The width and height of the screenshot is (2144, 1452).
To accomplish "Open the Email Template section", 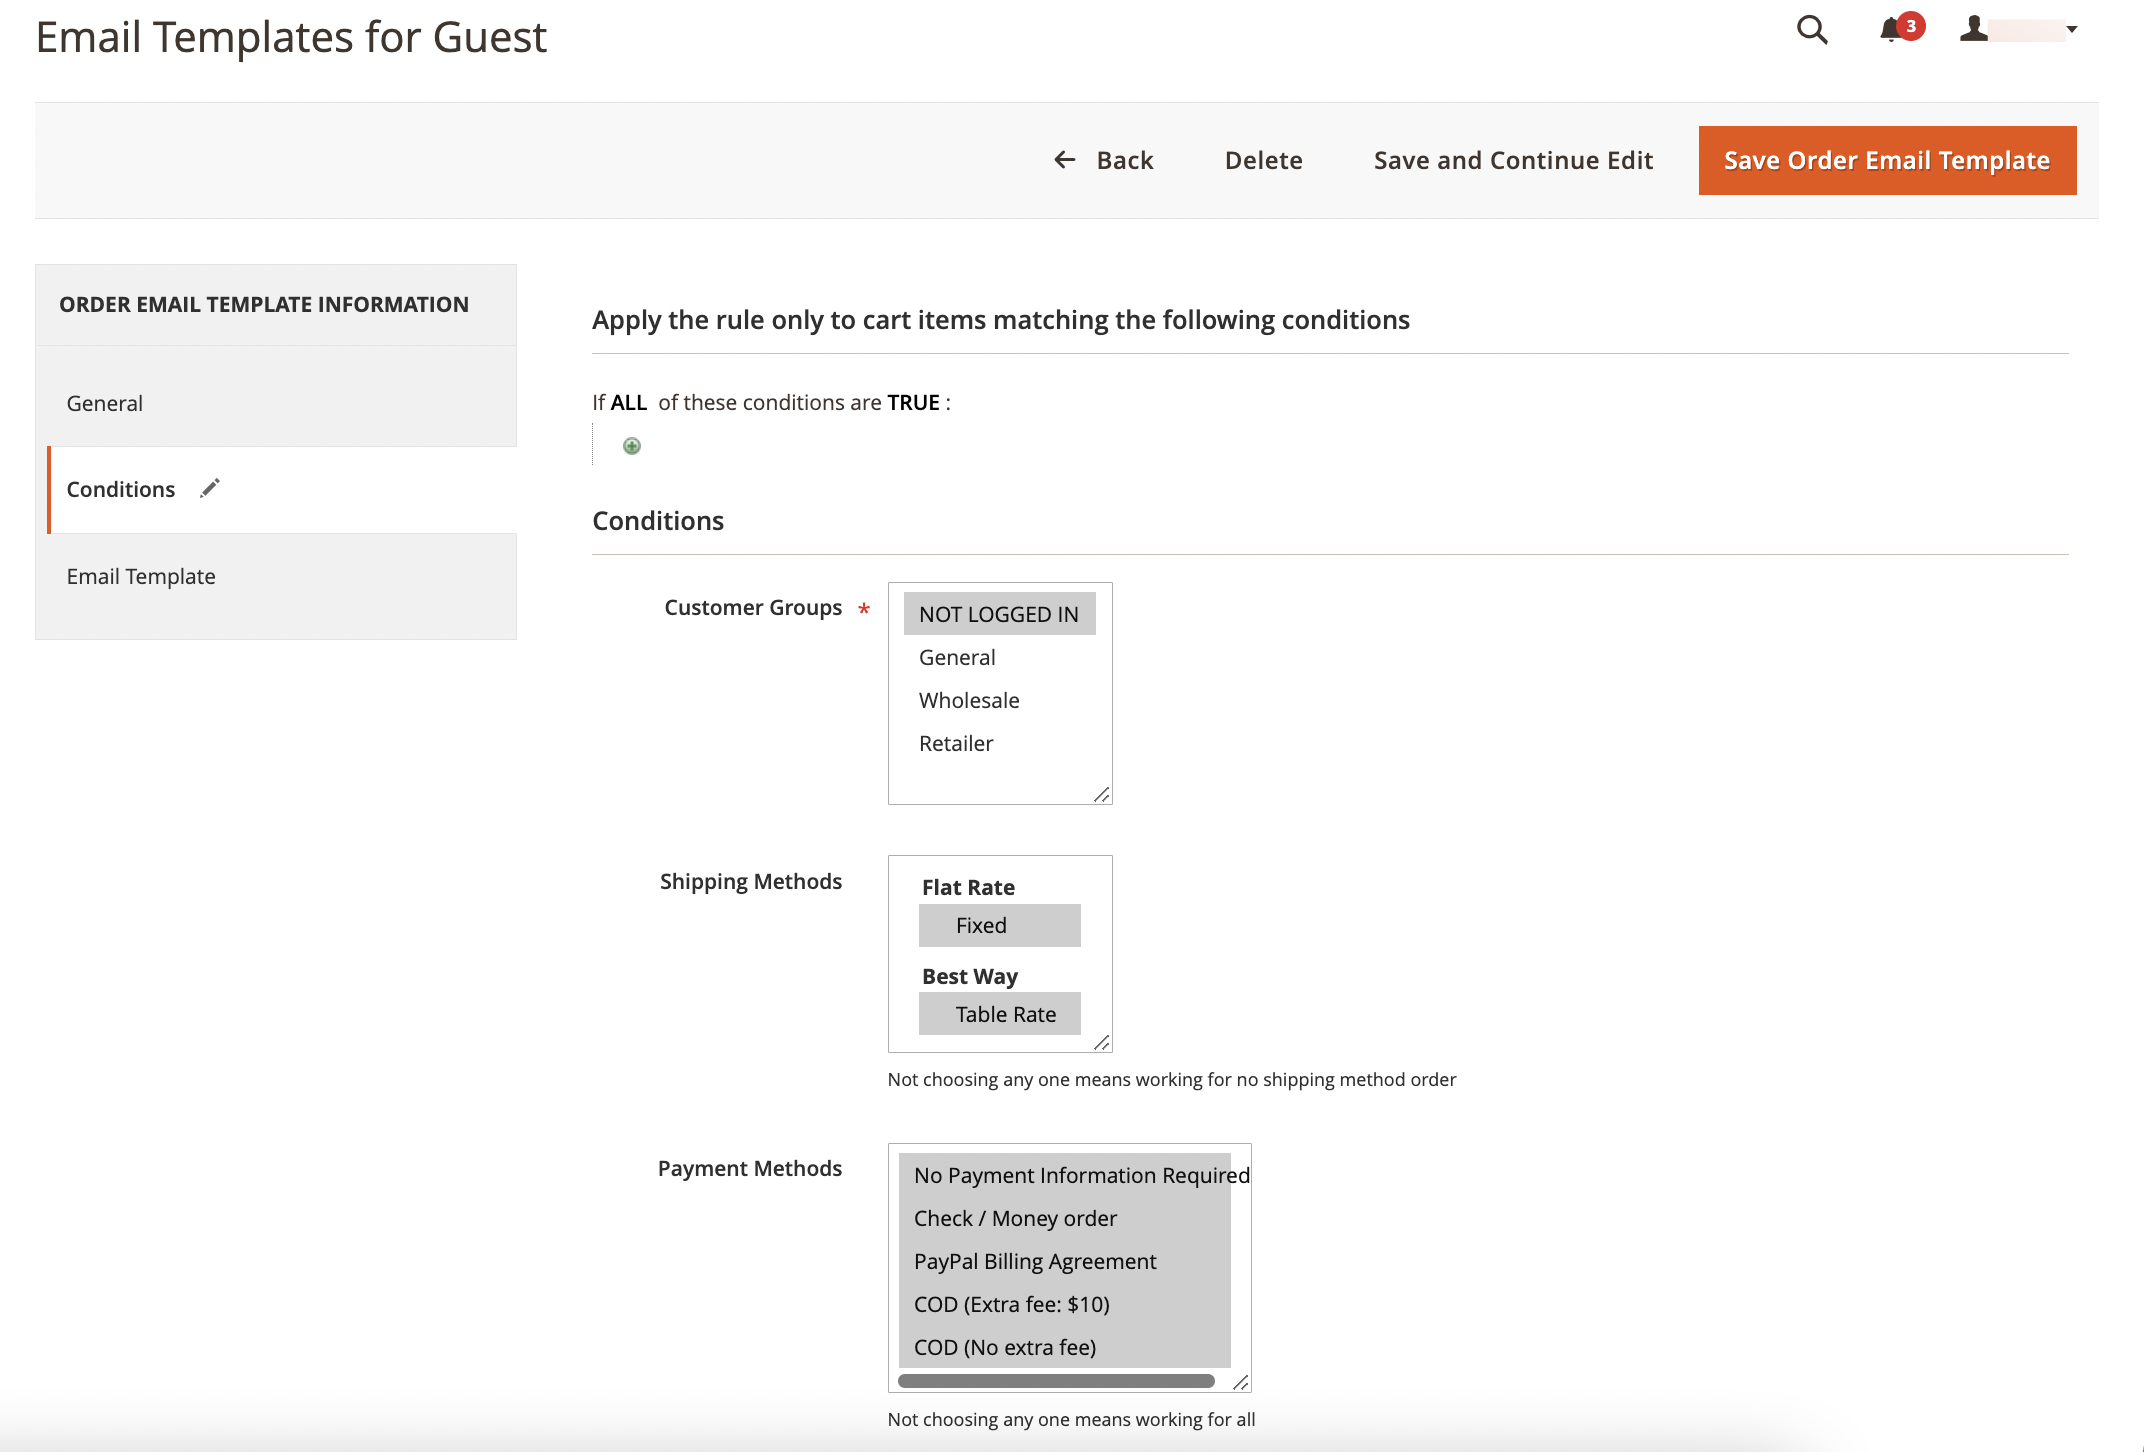I will coord(141,576).
